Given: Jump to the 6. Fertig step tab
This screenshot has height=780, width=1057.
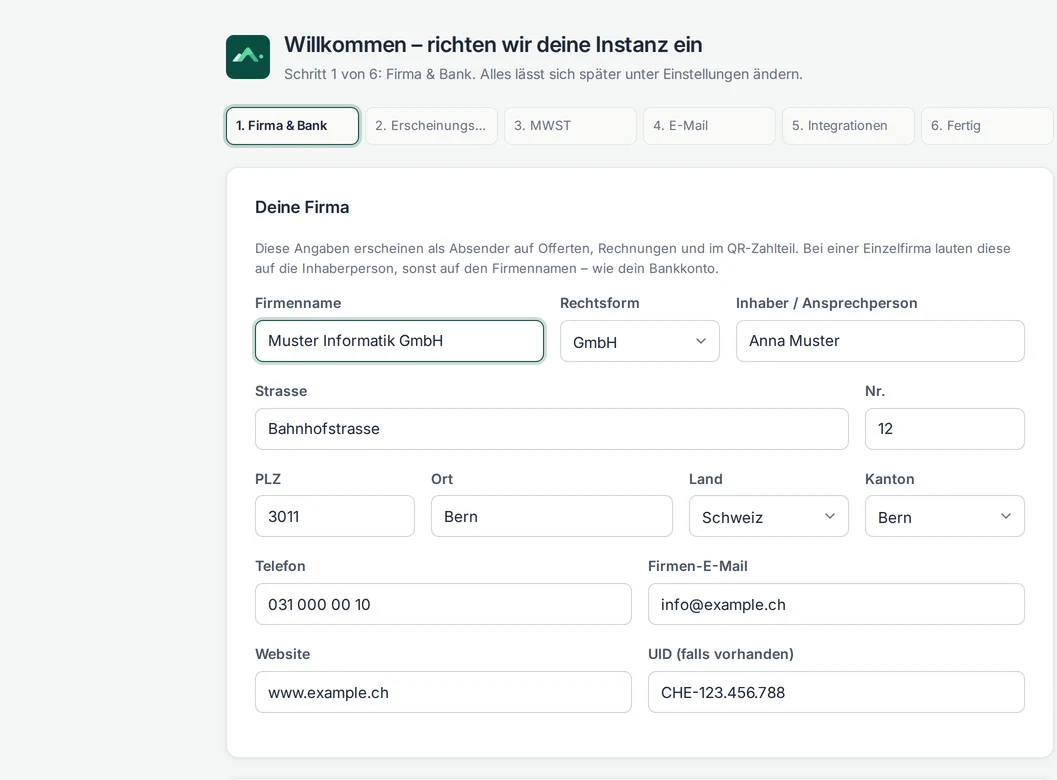Looking at the screenshot, I should 987,126.
